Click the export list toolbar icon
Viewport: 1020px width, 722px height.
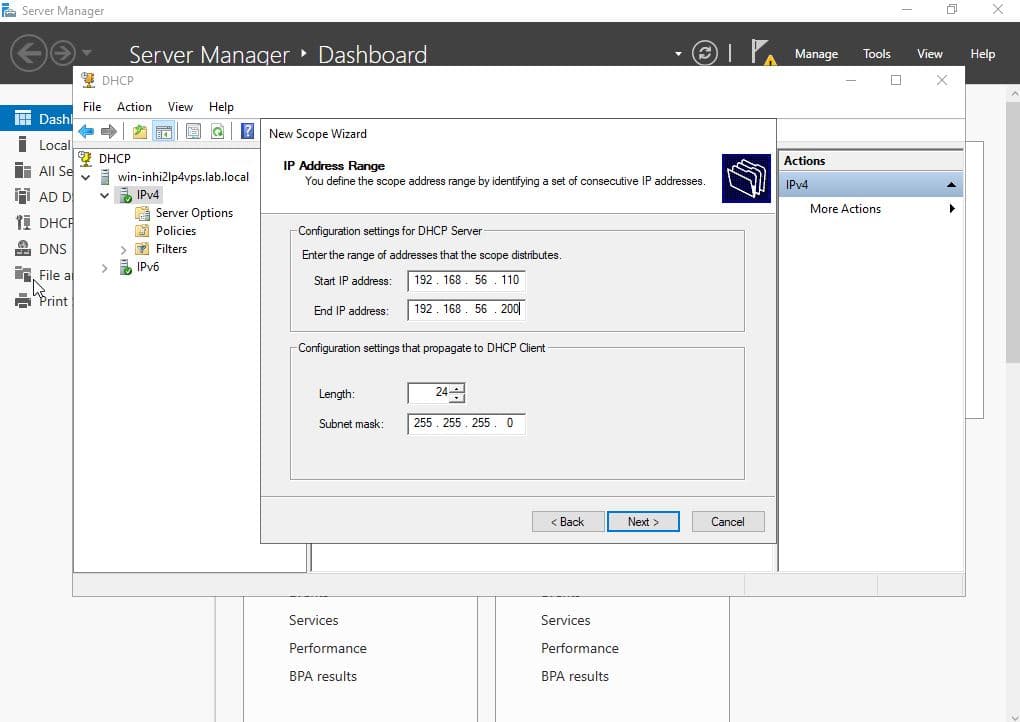click(x=193, y=132)
